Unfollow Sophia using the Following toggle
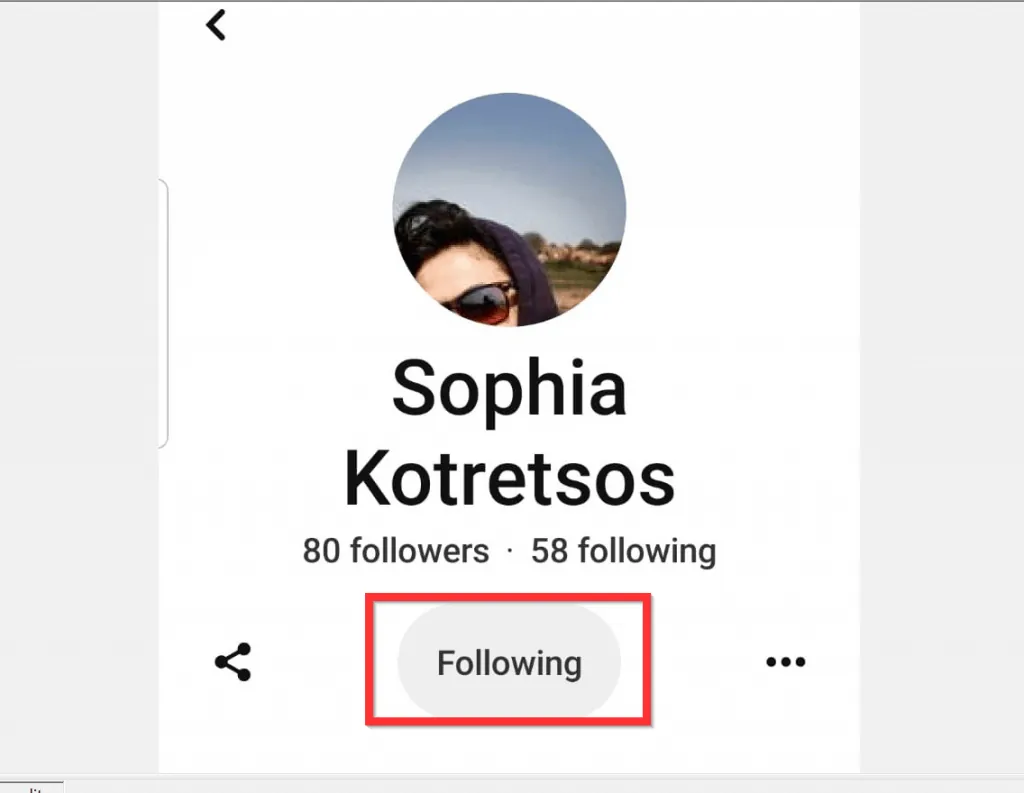This screenshot has height=793, width=1024. [x=509, y=662]
